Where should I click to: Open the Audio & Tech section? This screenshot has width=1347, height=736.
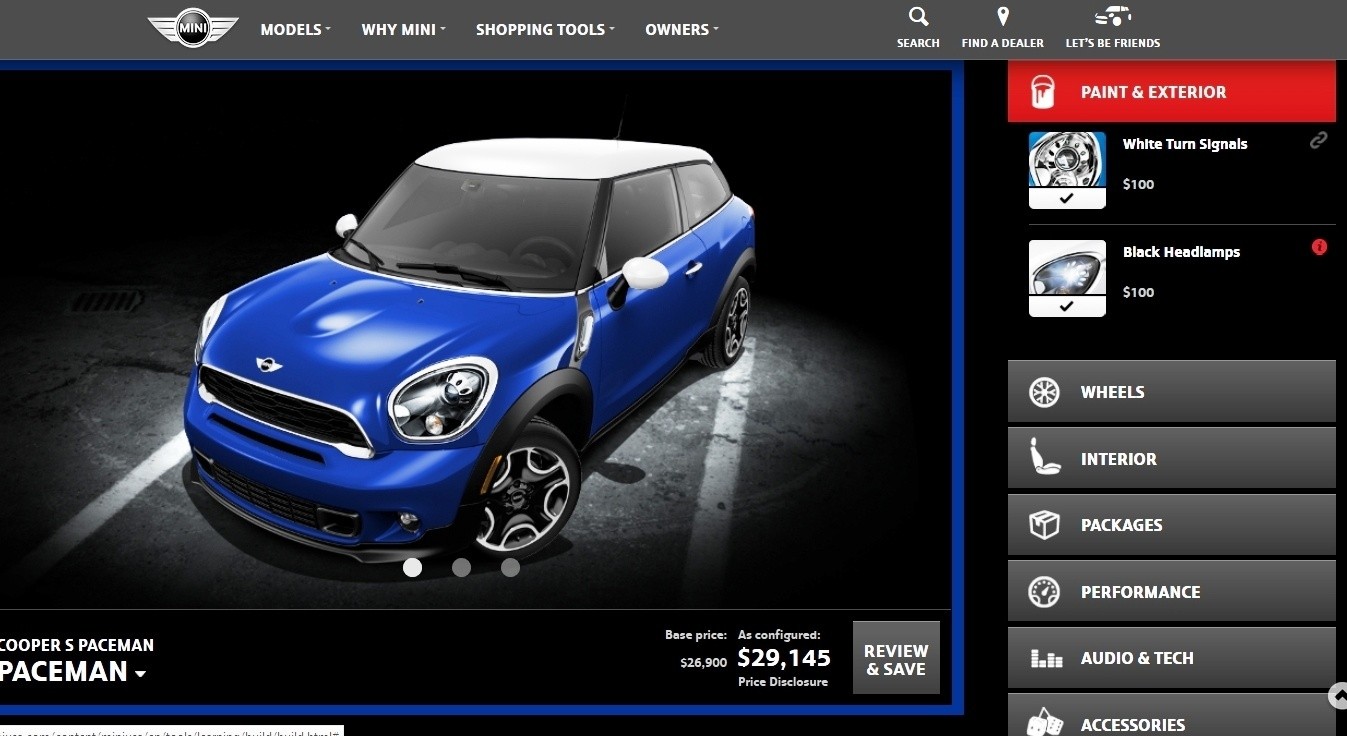[x=1172, y=658]
